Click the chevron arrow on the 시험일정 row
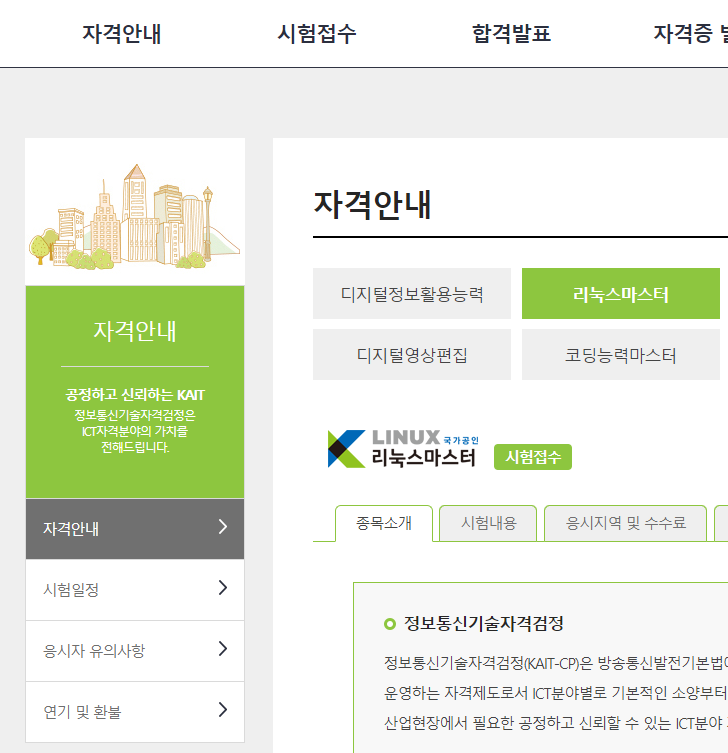The height and width of the screenshot is (753, 728). pyautogui.click(x=222, y=588)
